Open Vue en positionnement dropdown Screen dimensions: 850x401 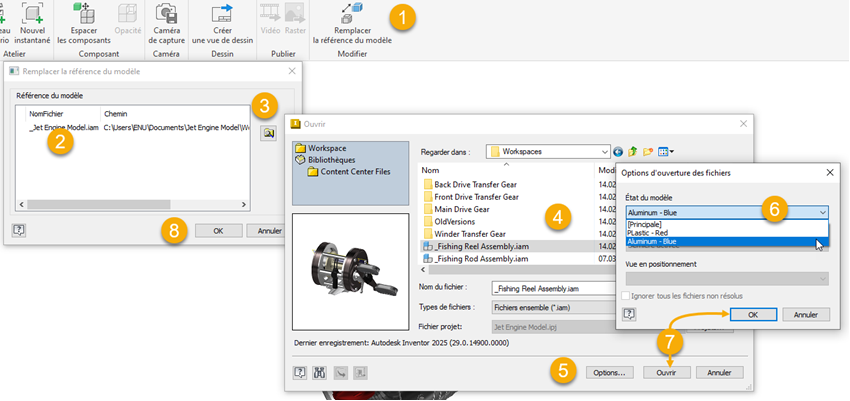[x=727, y=279]
